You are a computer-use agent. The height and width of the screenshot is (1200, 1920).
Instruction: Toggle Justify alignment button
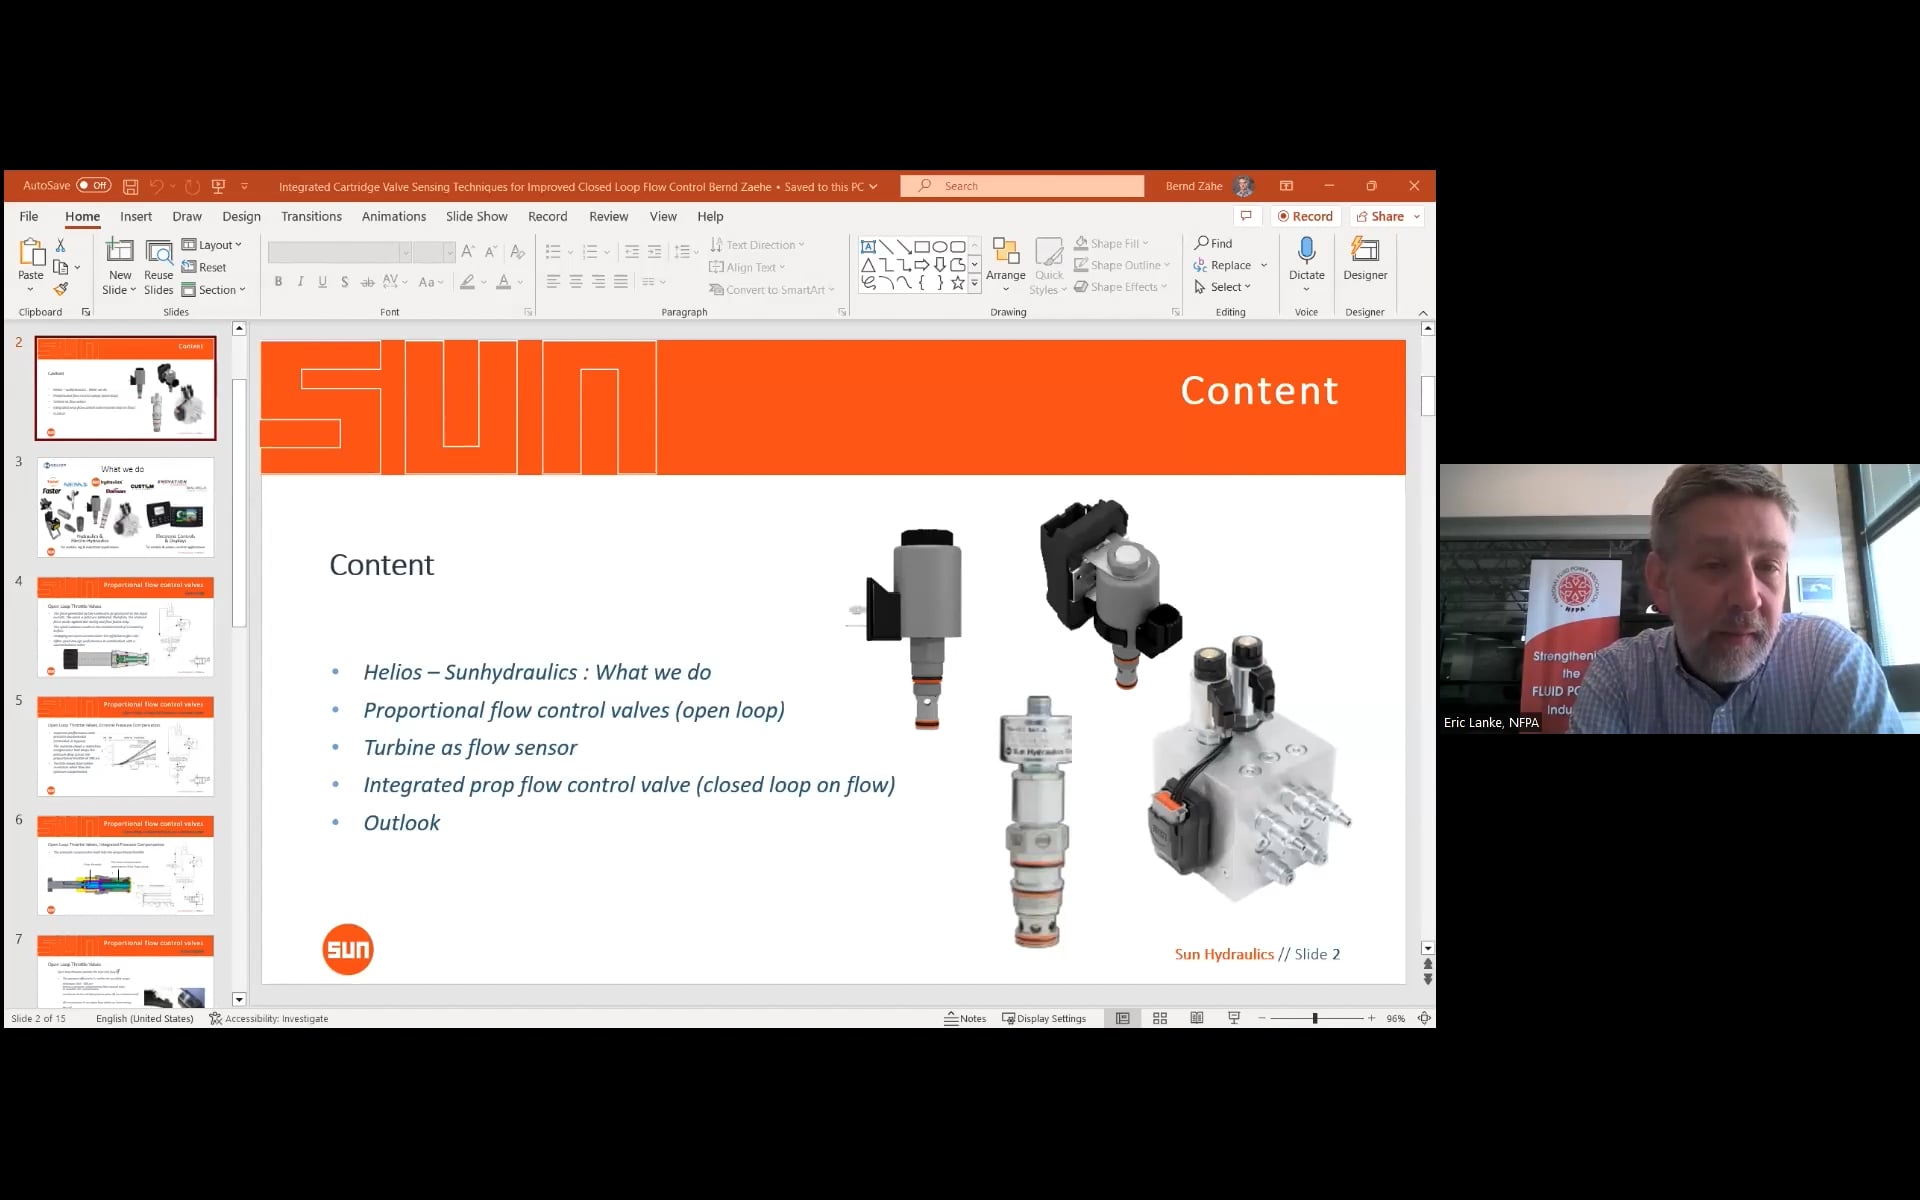621,282
